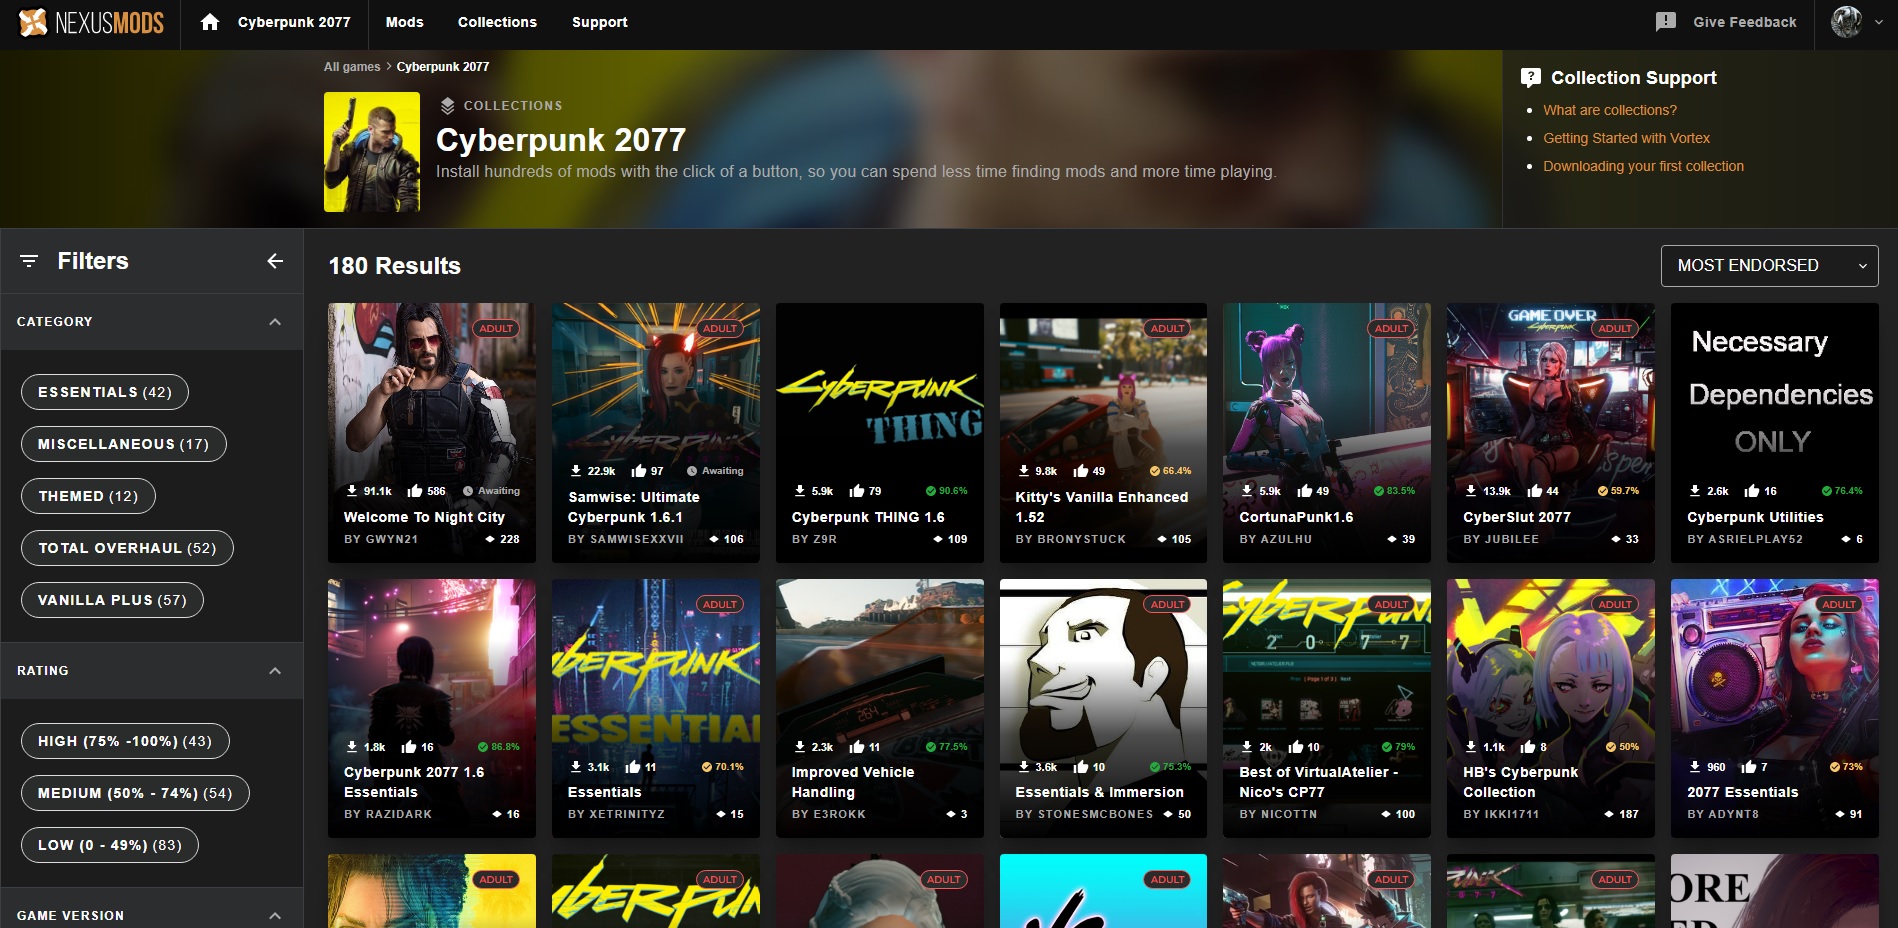Viewport: 1898px width, 928px height.
Task: Open the What are collections? link
Action: [1610, 110]
